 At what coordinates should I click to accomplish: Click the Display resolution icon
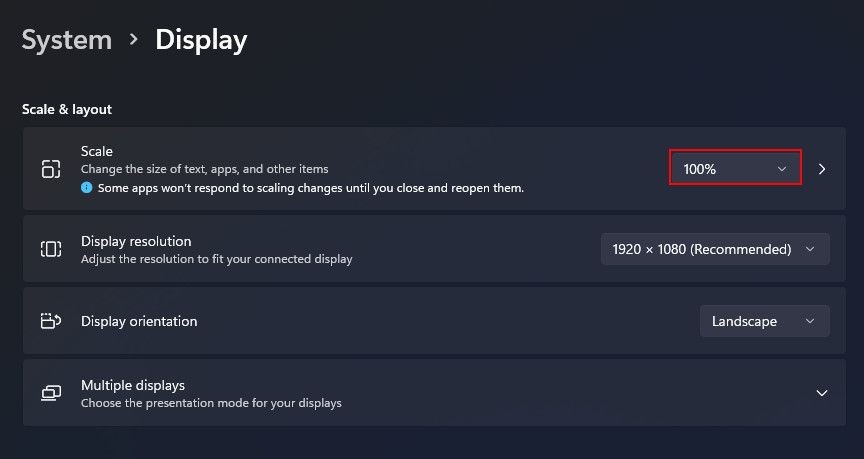51,249
